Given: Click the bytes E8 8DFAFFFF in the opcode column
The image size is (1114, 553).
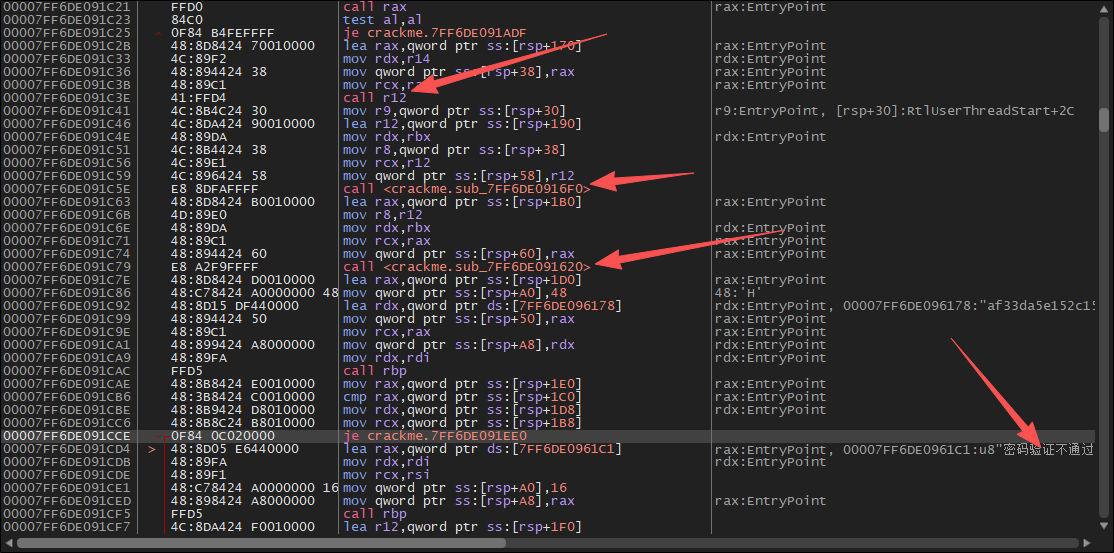Looking at the screenshot, I should [x=214, y=187].
